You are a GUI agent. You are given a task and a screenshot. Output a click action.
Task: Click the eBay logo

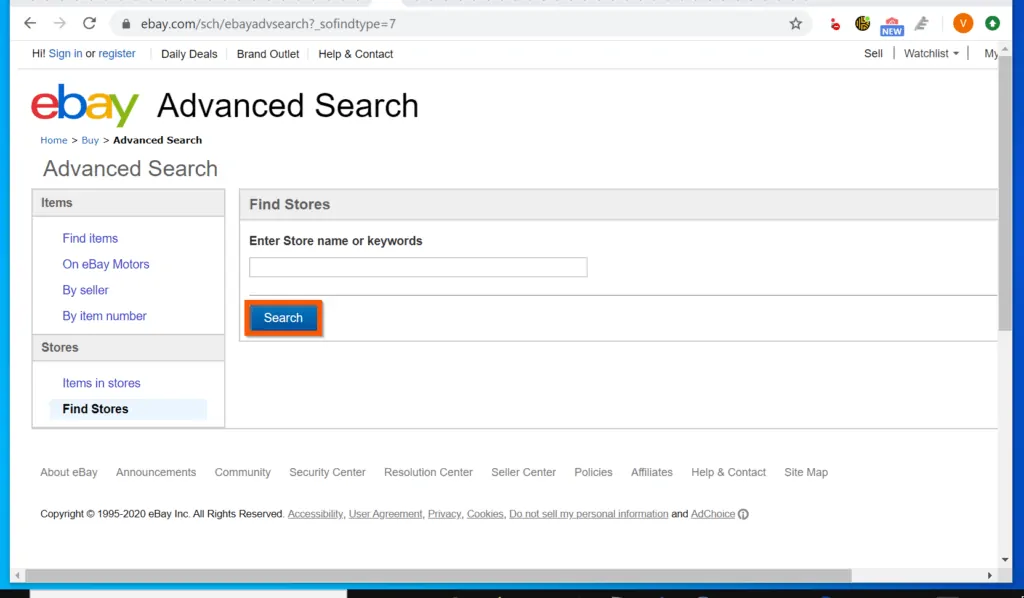85,104
